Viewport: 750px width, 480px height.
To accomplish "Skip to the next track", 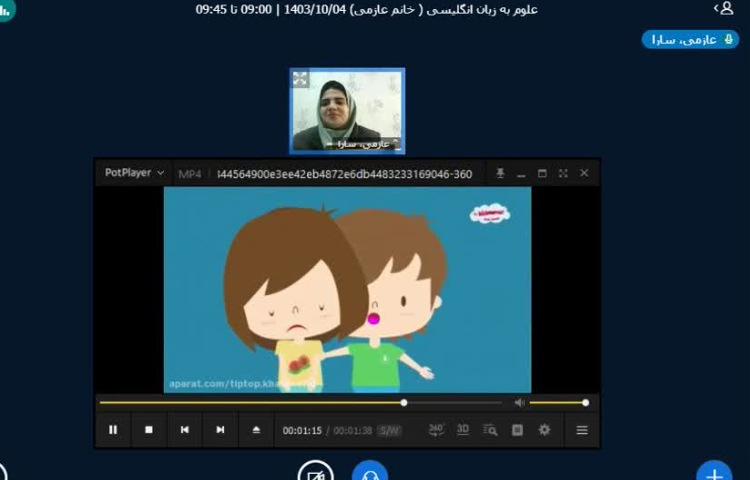I will (220, 430).
